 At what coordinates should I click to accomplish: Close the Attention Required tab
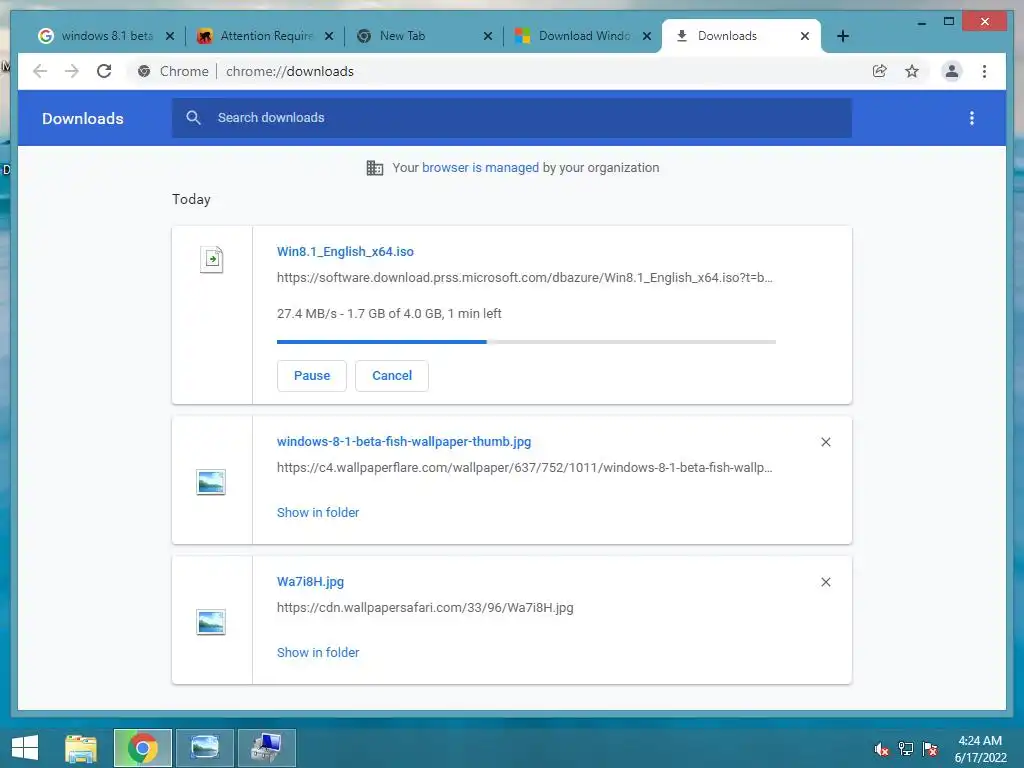pos(329,36)
